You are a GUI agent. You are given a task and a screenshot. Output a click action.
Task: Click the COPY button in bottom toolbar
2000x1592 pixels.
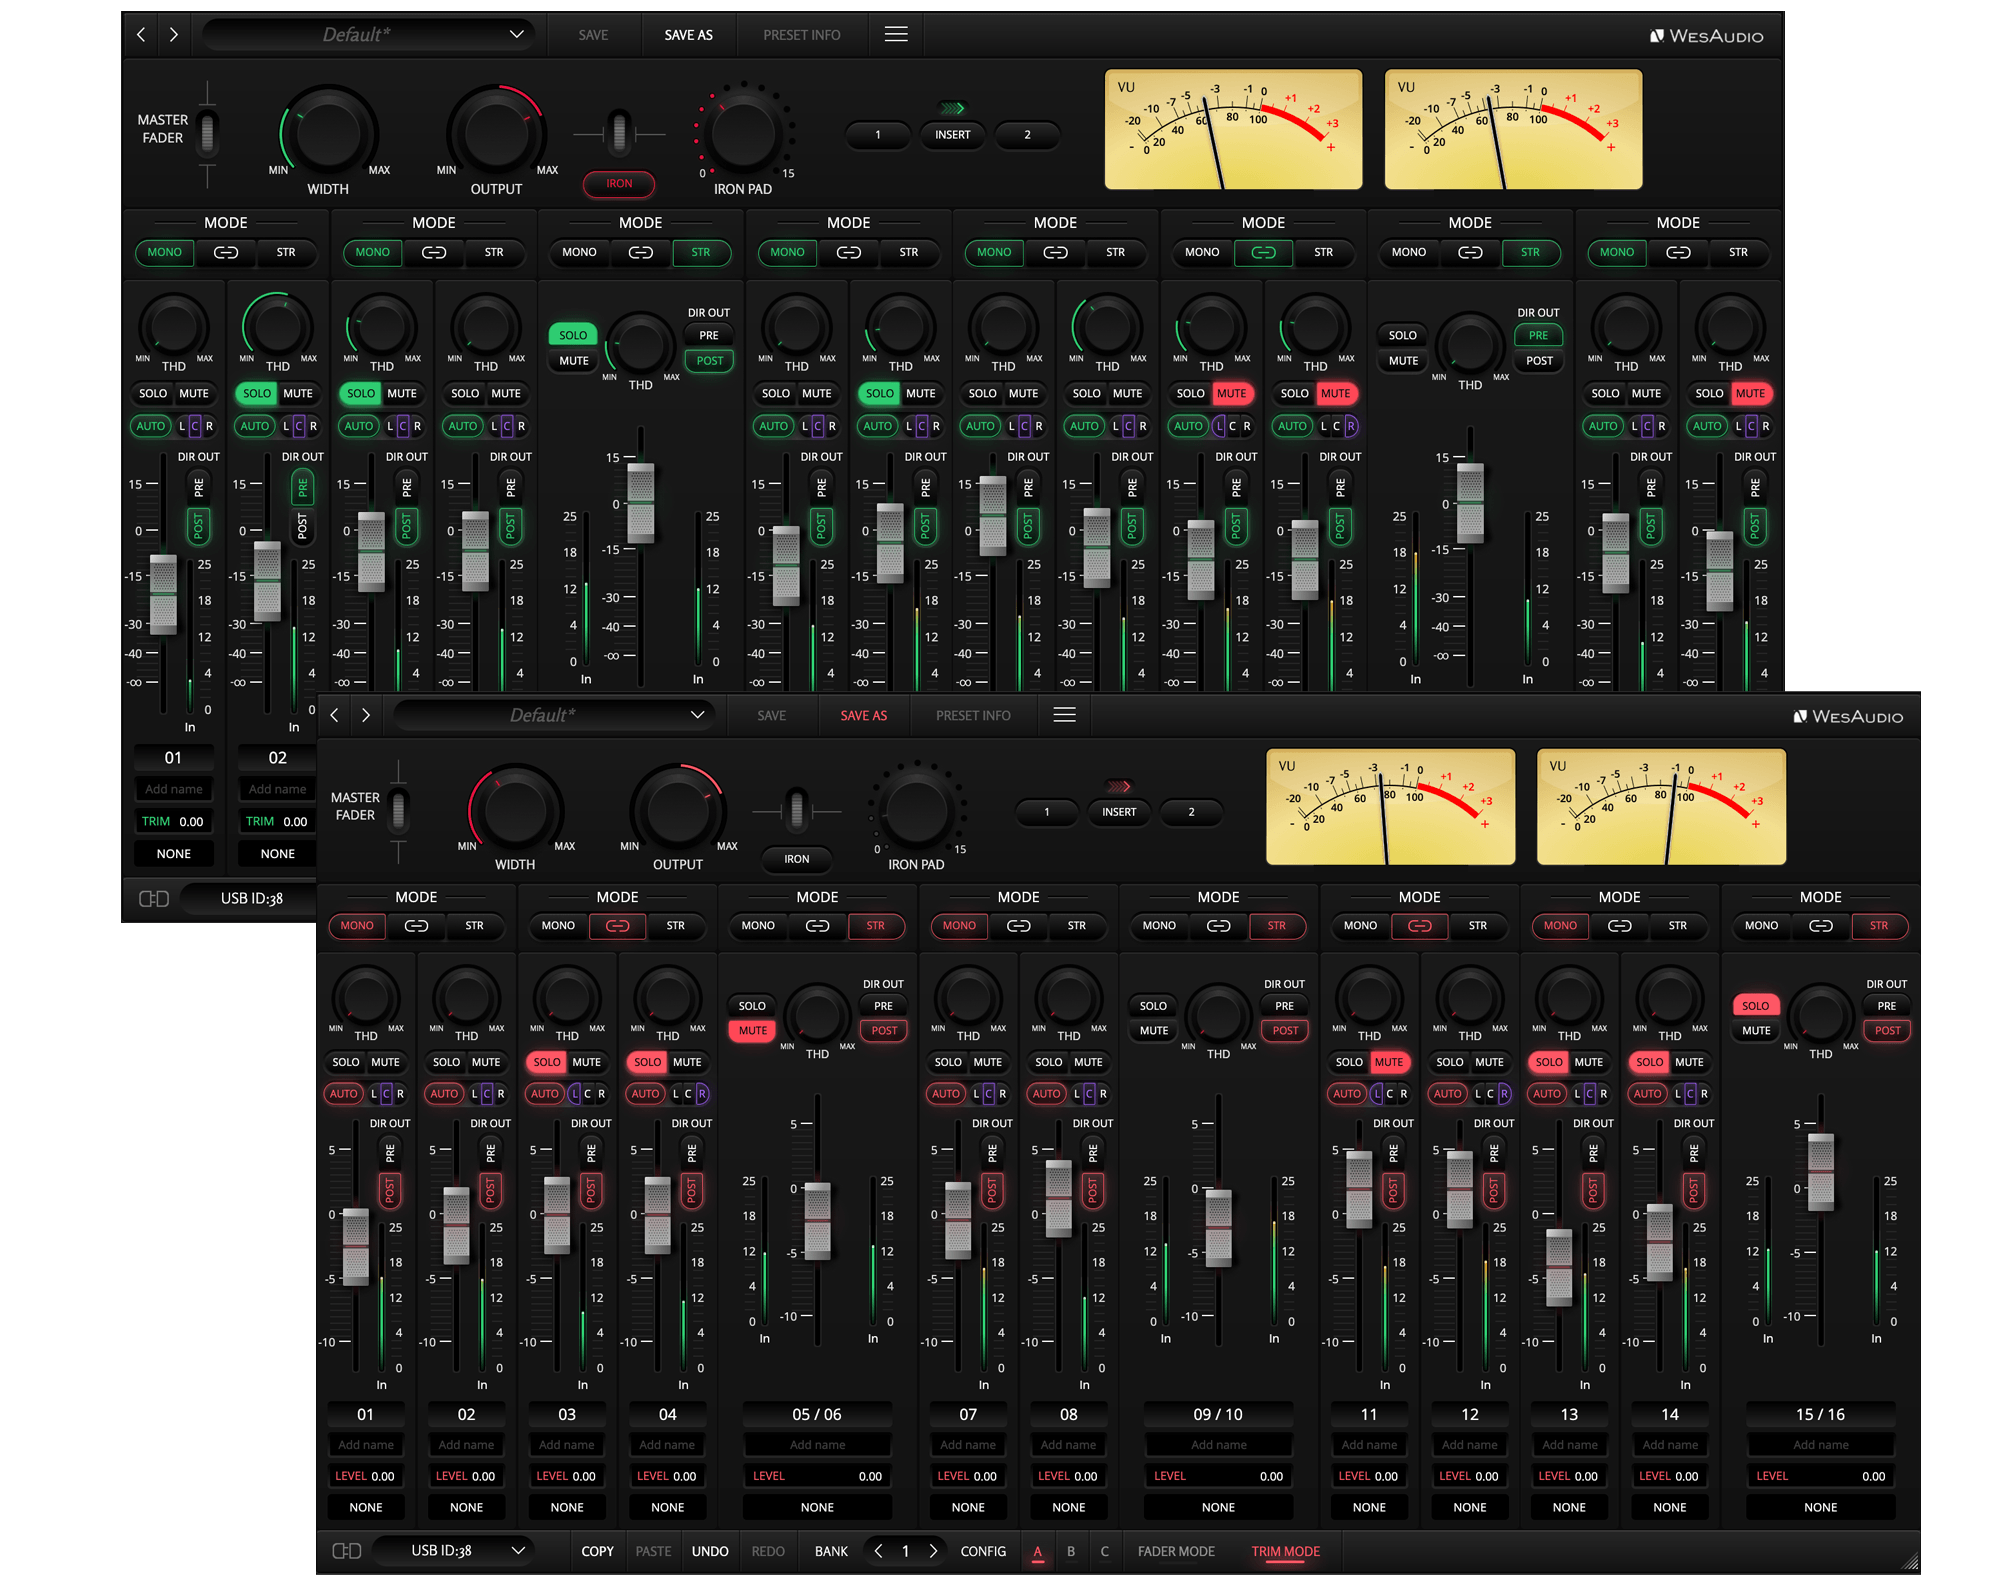[597, 1551]
